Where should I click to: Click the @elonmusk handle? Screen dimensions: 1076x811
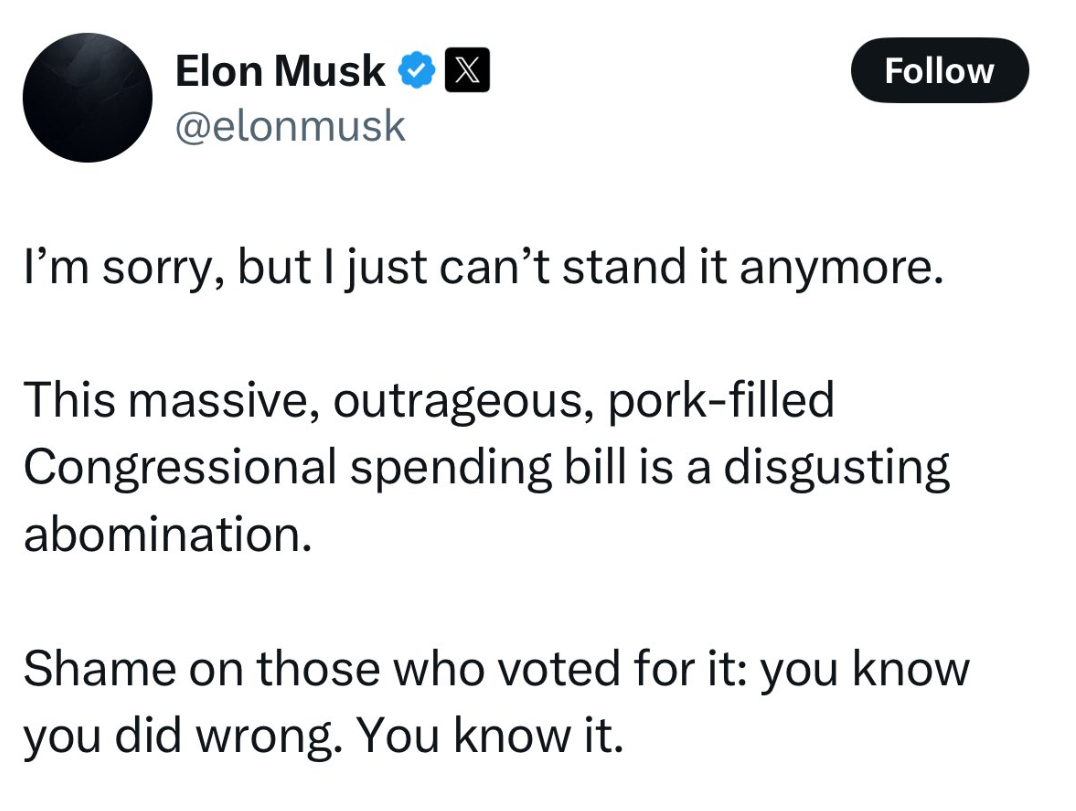click(x=290, y=126)
